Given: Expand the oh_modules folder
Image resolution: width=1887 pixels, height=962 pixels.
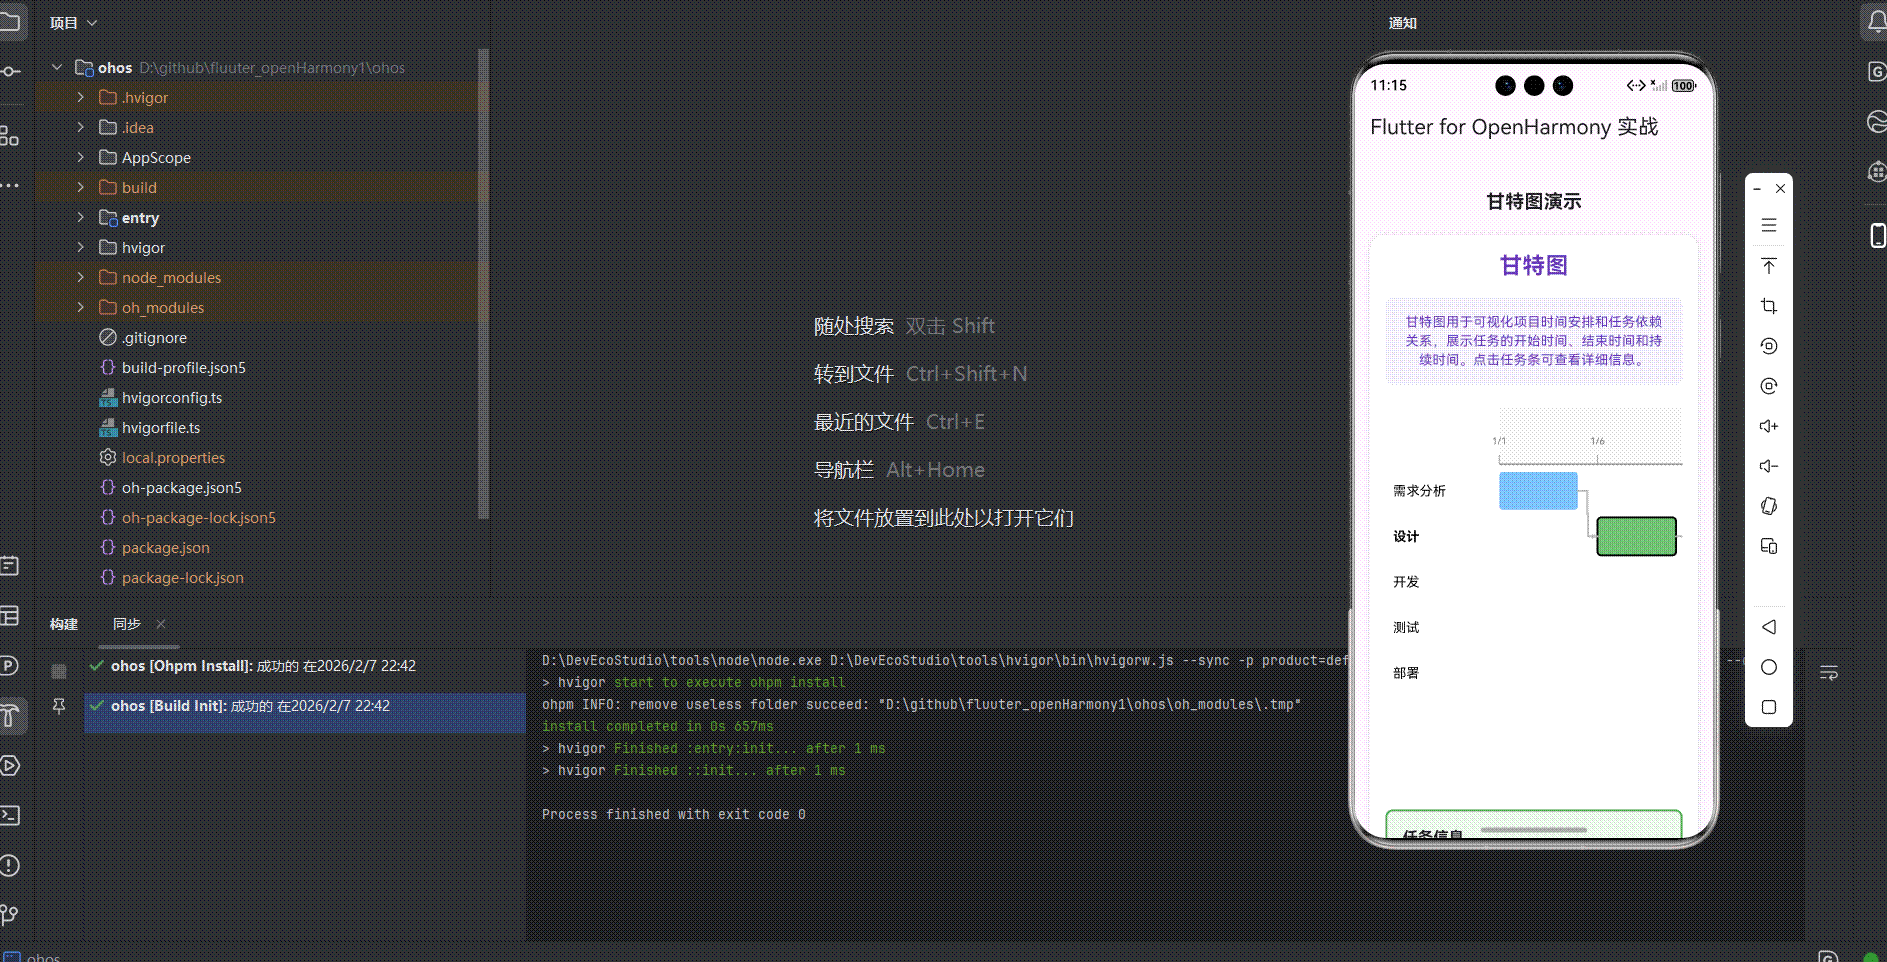Looking at the screenshot, I should 81,307.
